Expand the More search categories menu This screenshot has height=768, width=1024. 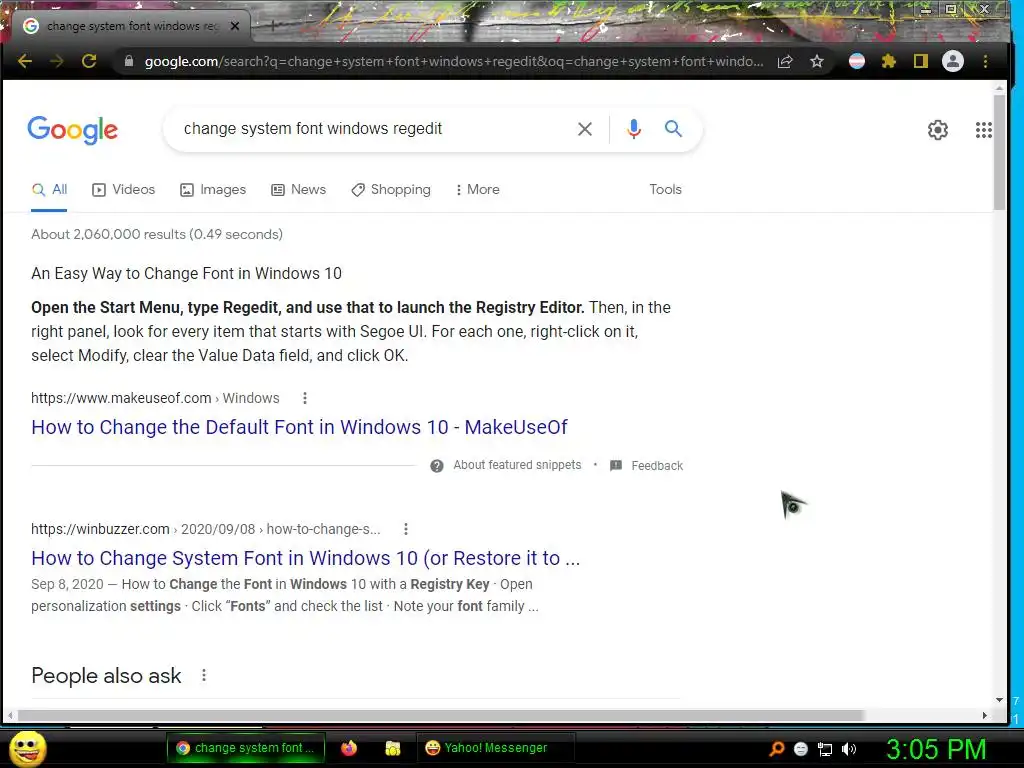pyautogui.click(x=477, y=190)
